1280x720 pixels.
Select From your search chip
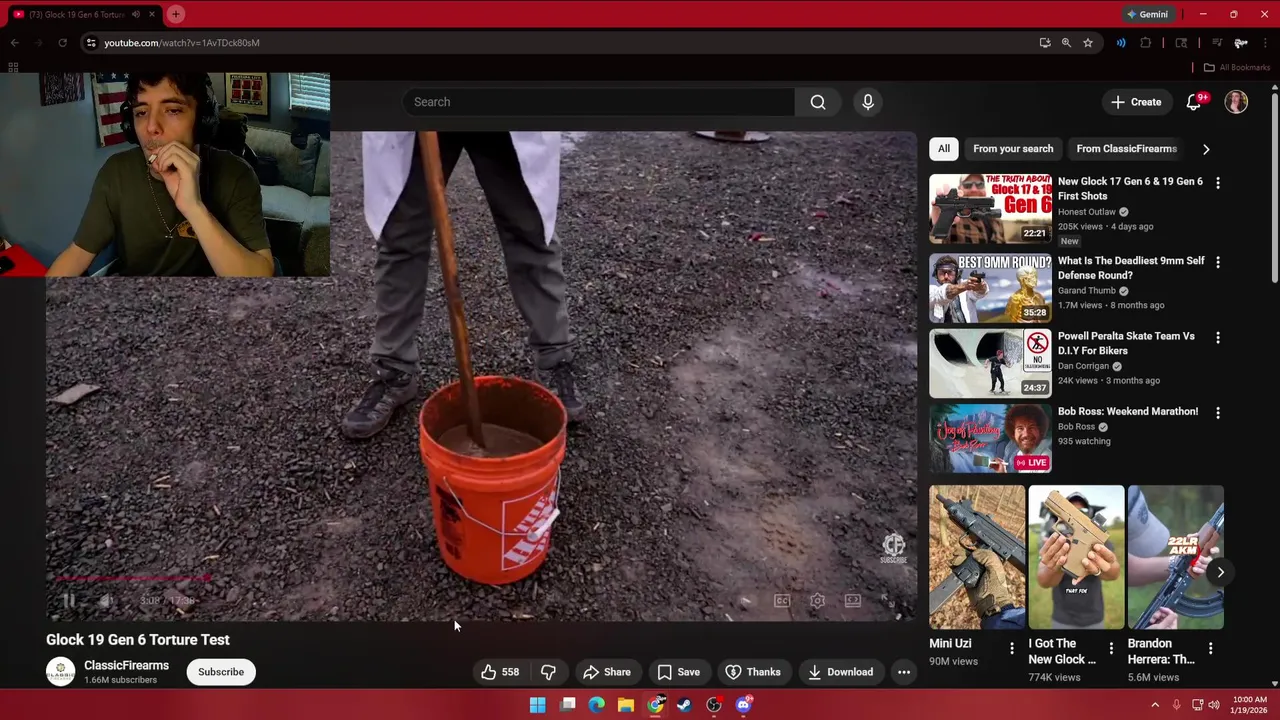point(1013,149)
